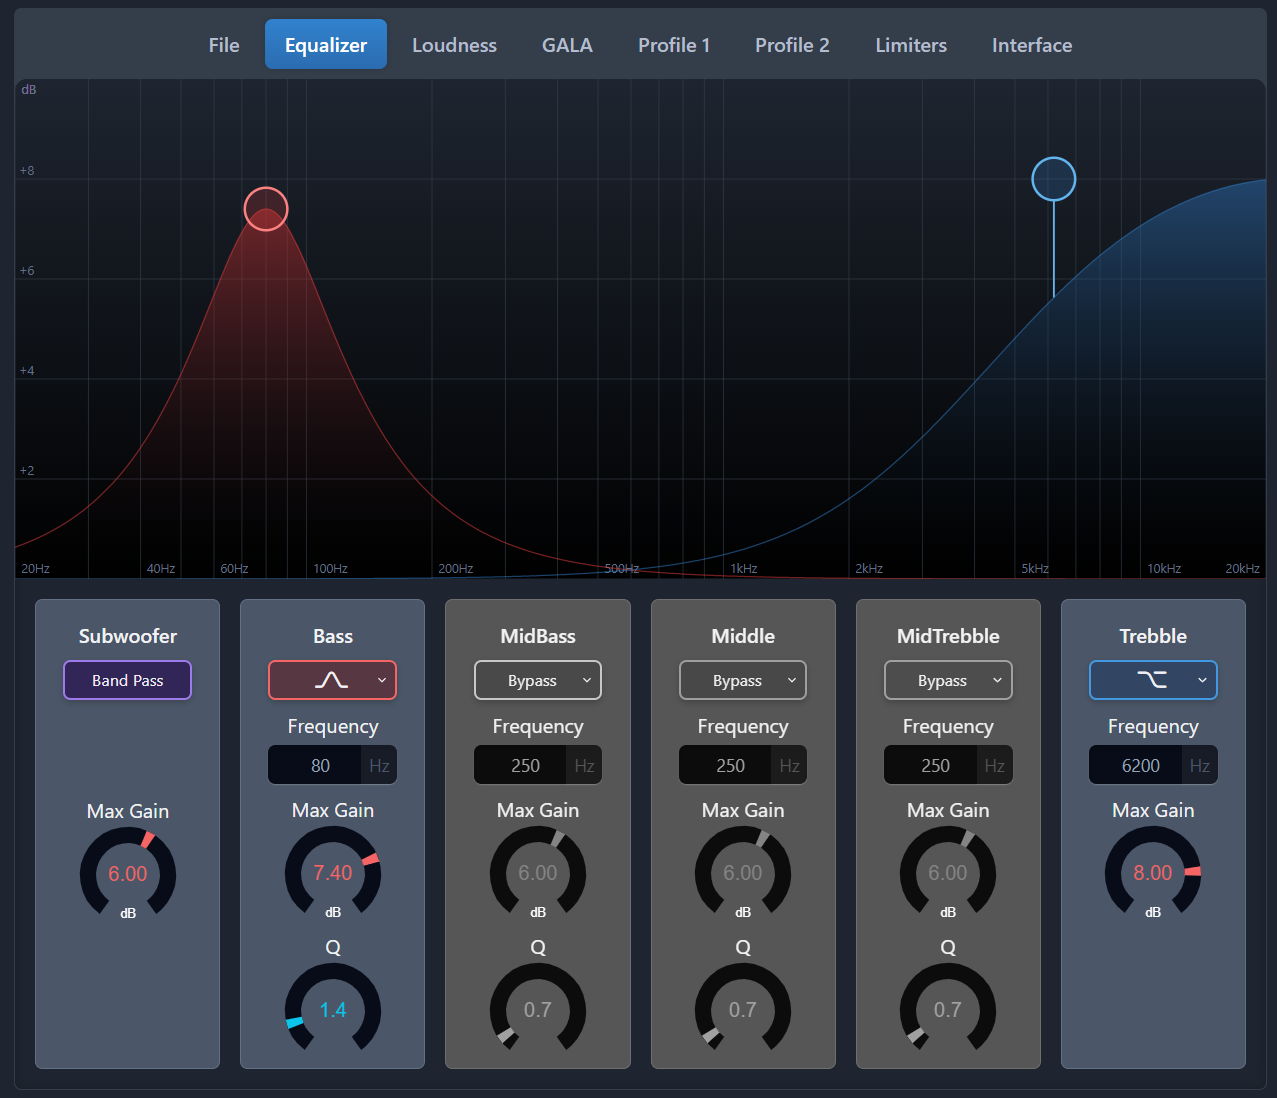
Task: Click the Middle Q knob
Action: coord(743,1009)
